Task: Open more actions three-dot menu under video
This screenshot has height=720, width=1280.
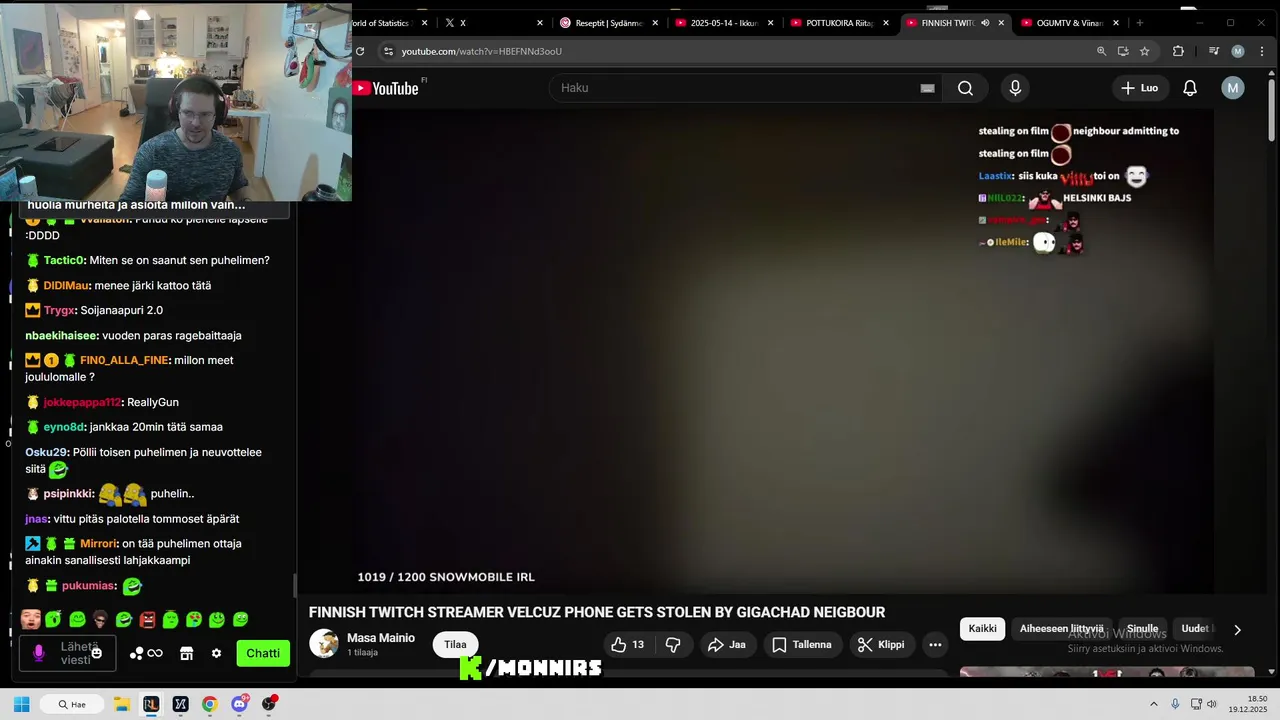Action: click(x=935, y=645)
